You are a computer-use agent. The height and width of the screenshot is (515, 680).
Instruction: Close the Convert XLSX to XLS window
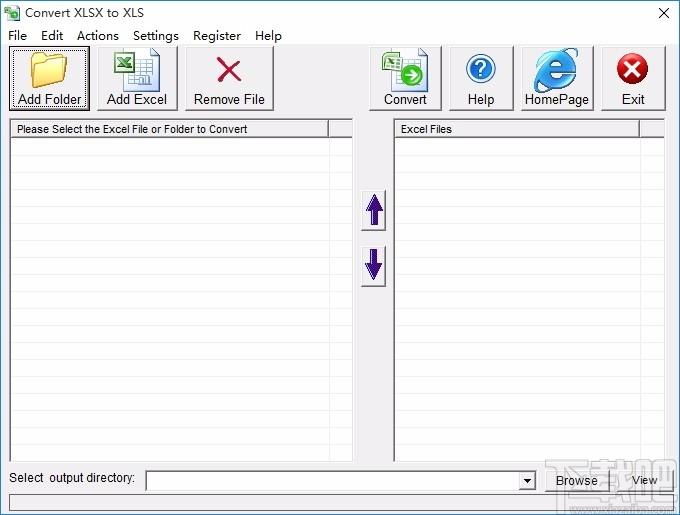click(x=664, y=13)
